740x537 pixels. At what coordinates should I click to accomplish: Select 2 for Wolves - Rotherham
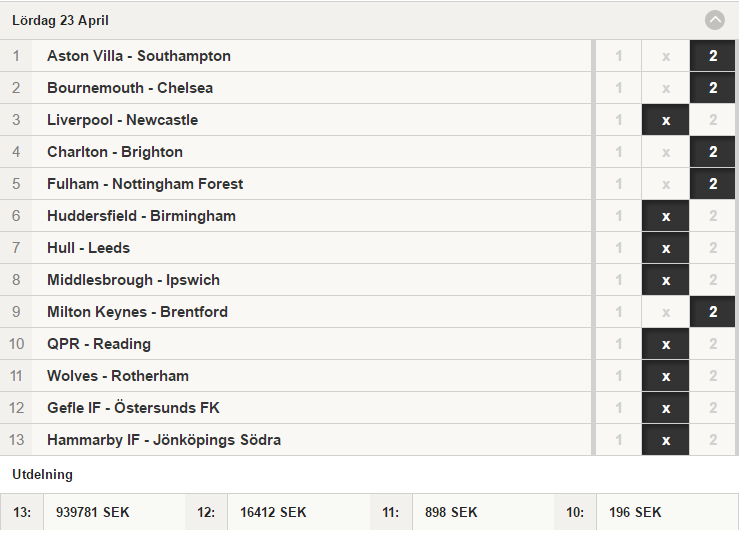point(712,376)
